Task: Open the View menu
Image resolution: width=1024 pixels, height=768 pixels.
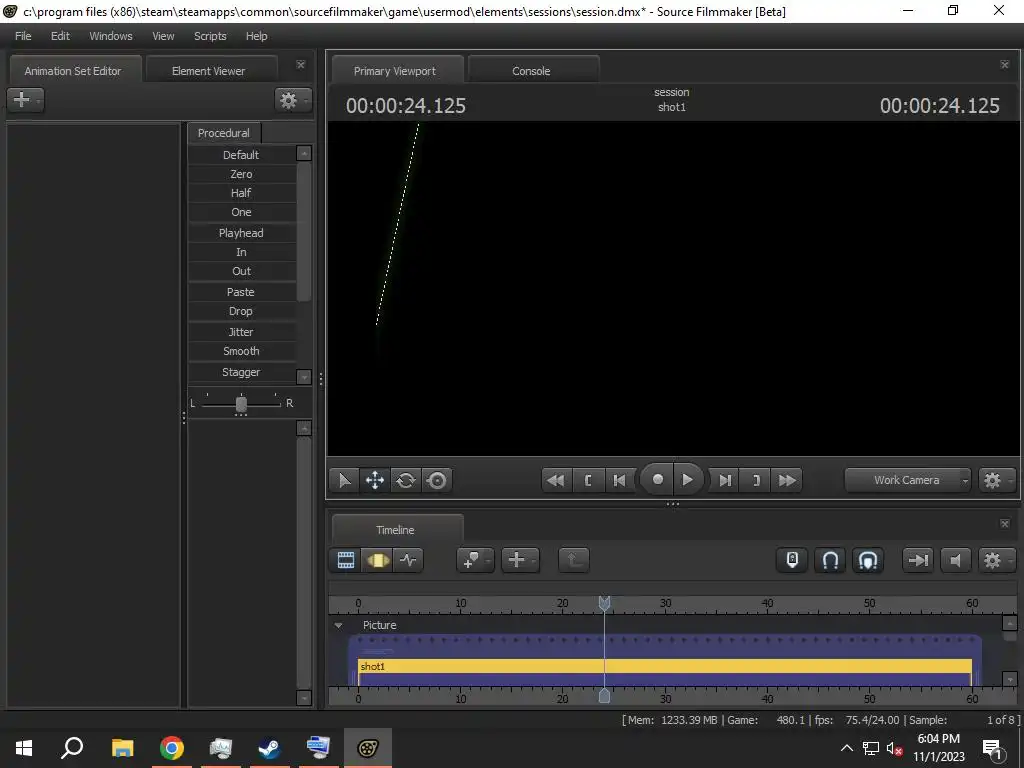Action: coord(163,36)
